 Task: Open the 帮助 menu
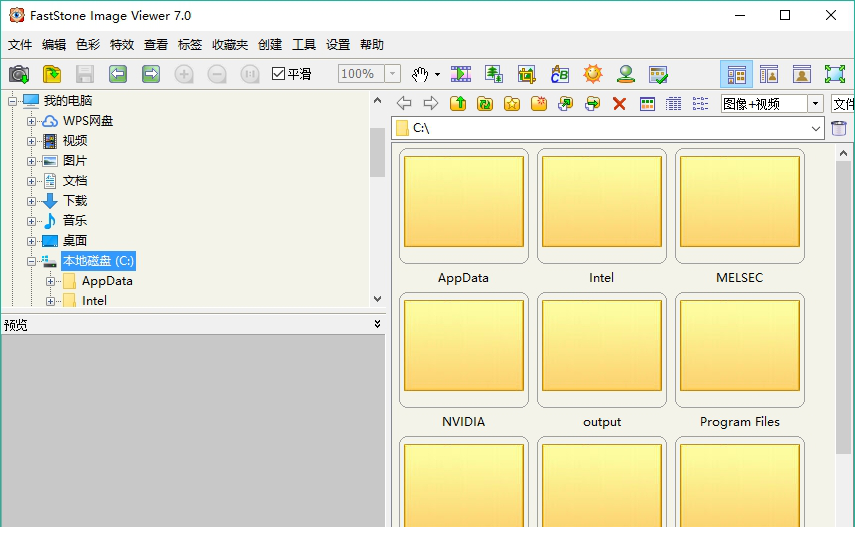pos(371,45)
